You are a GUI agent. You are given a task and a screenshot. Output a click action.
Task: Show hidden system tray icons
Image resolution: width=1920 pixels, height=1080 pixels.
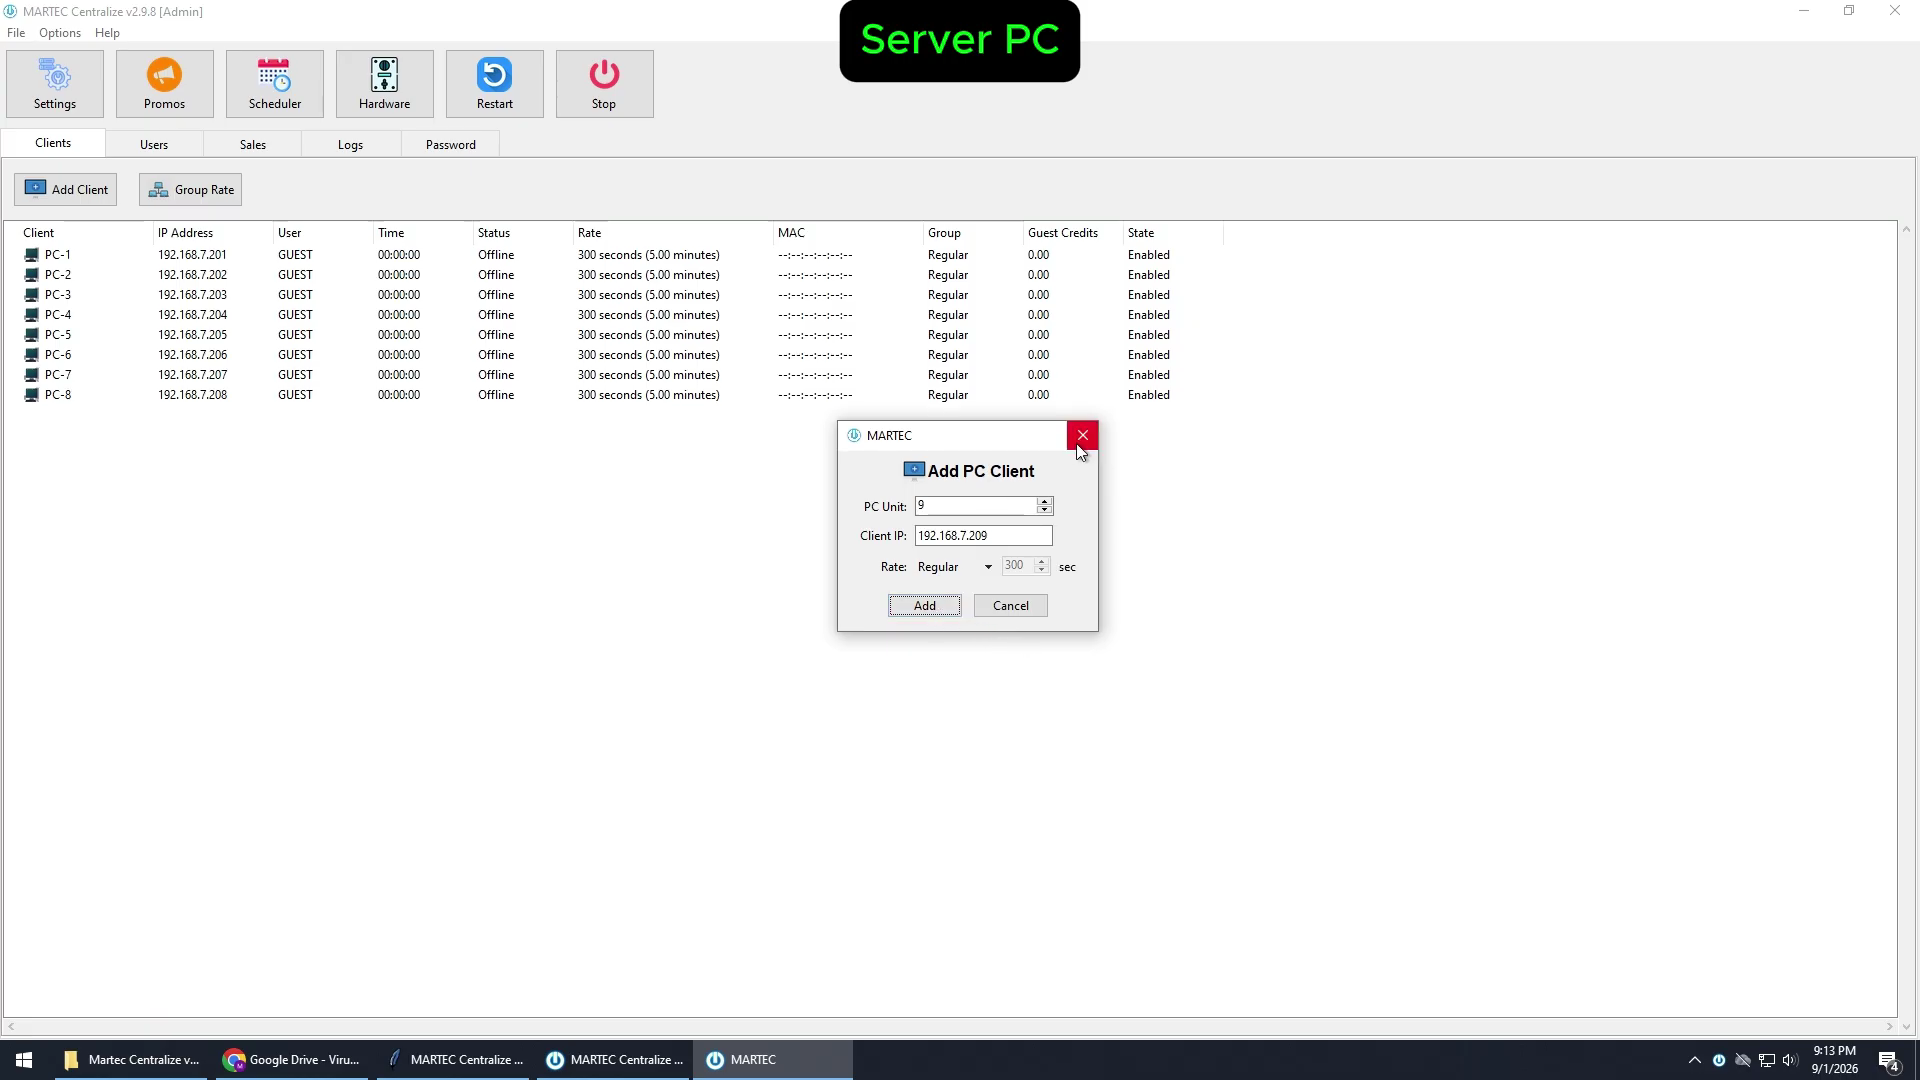click(x=1694, y=1060)
